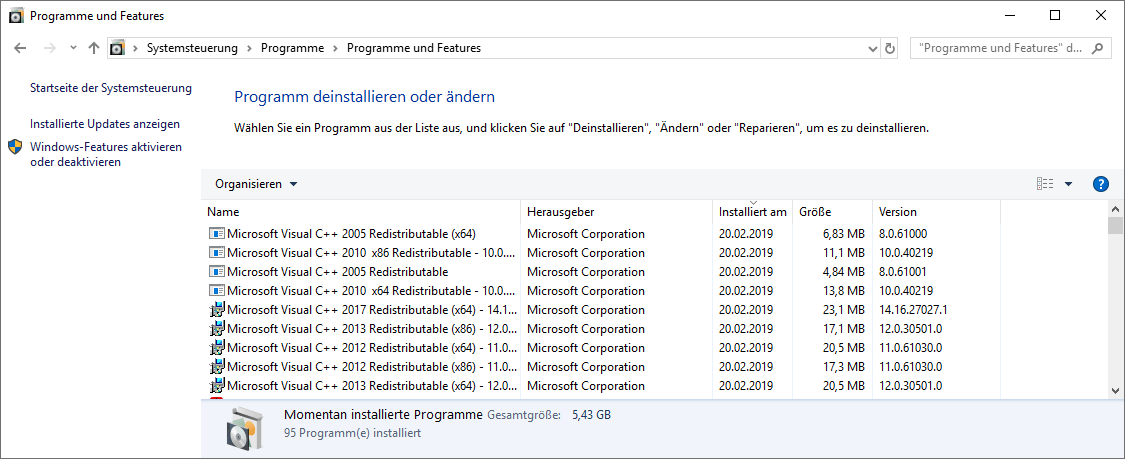
Task: Open the Organisieren dropdown menu
Action: [x=256, y=184]
